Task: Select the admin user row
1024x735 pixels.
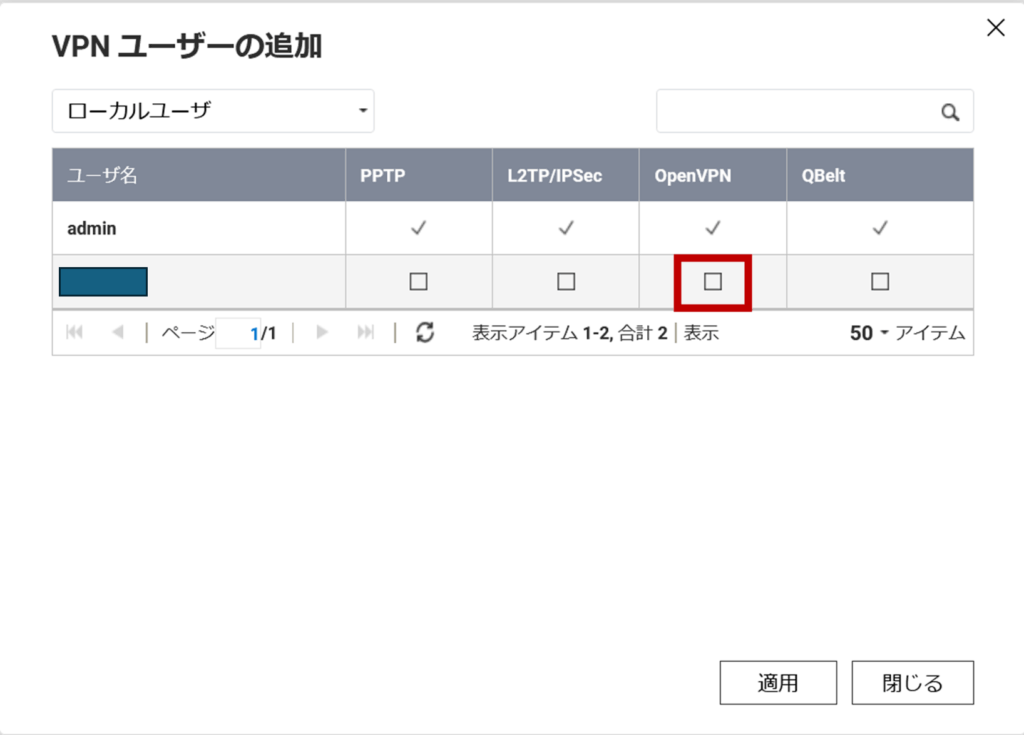Action: click(x=92, y=228)
